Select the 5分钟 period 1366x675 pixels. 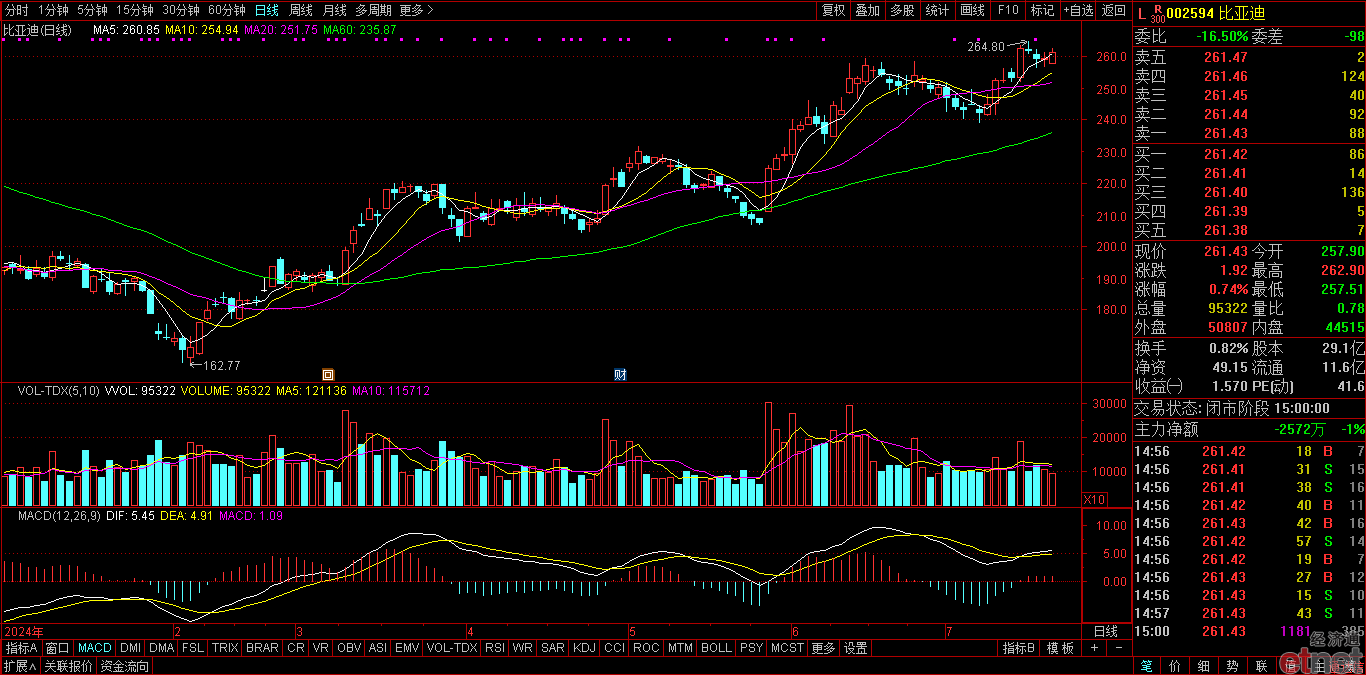[x=92, y=10]
